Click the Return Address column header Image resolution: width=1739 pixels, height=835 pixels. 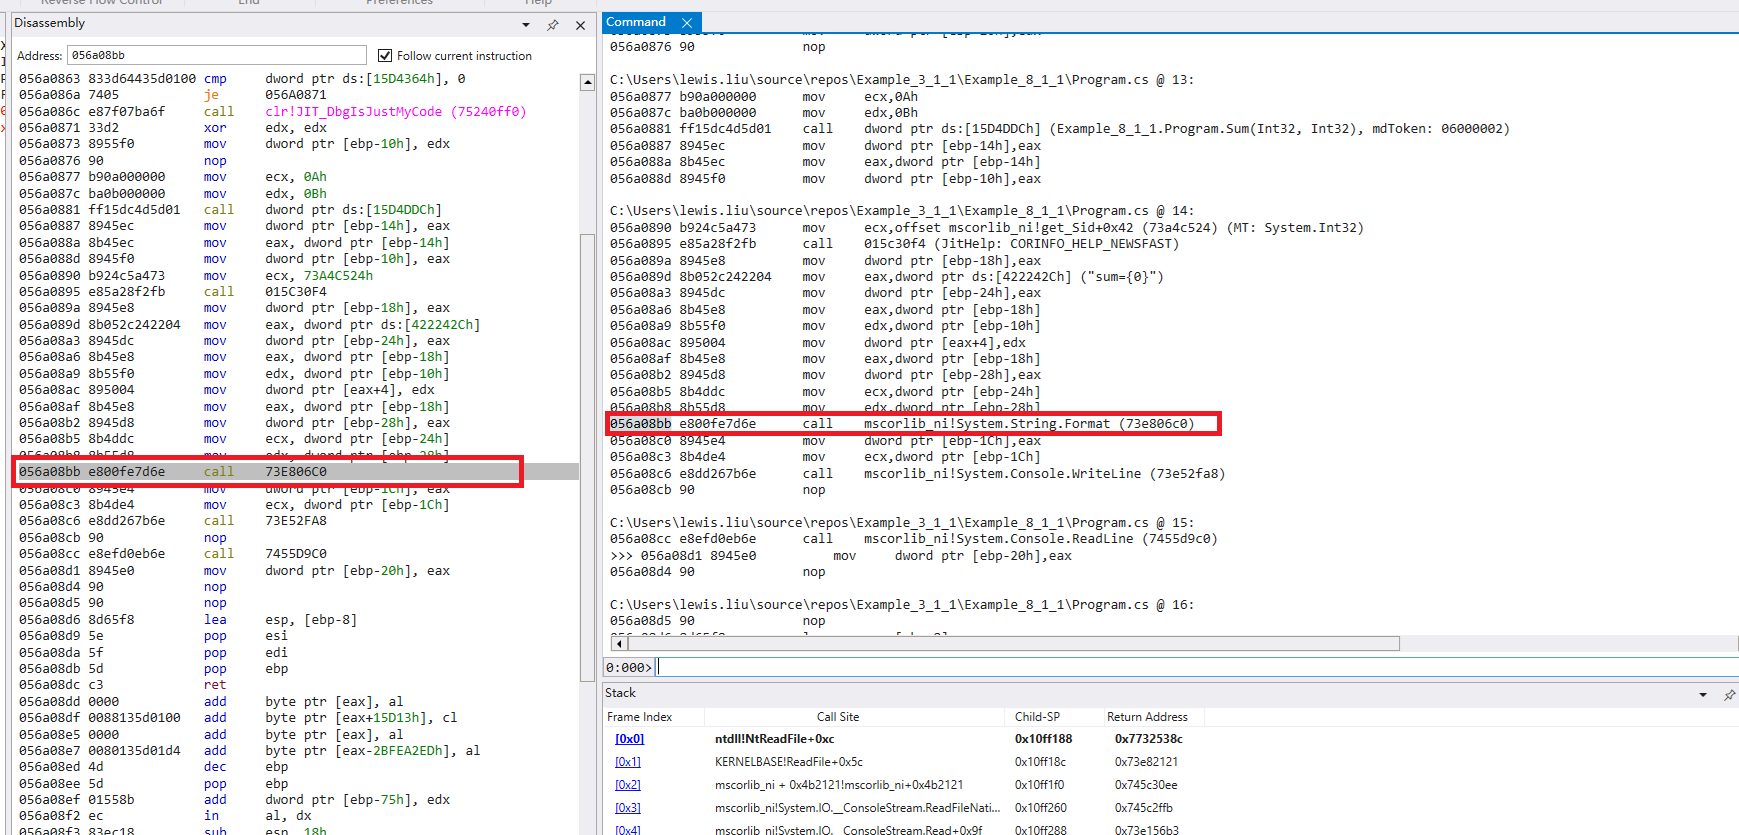click(x=1147, y=717)
